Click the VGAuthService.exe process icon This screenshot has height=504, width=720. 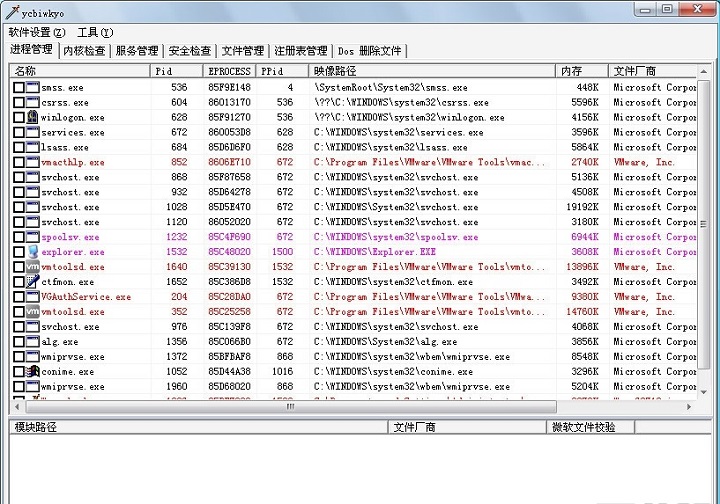coord(33,297)
